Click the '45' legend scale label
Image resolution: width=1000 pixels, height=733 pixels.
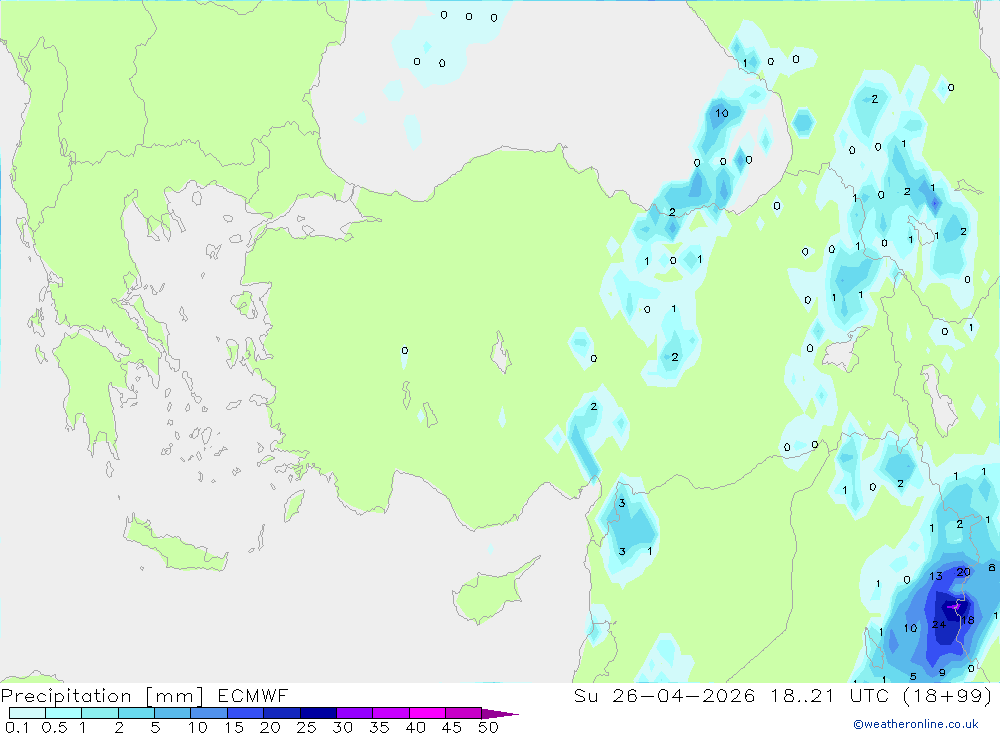(x=452, y=727)
